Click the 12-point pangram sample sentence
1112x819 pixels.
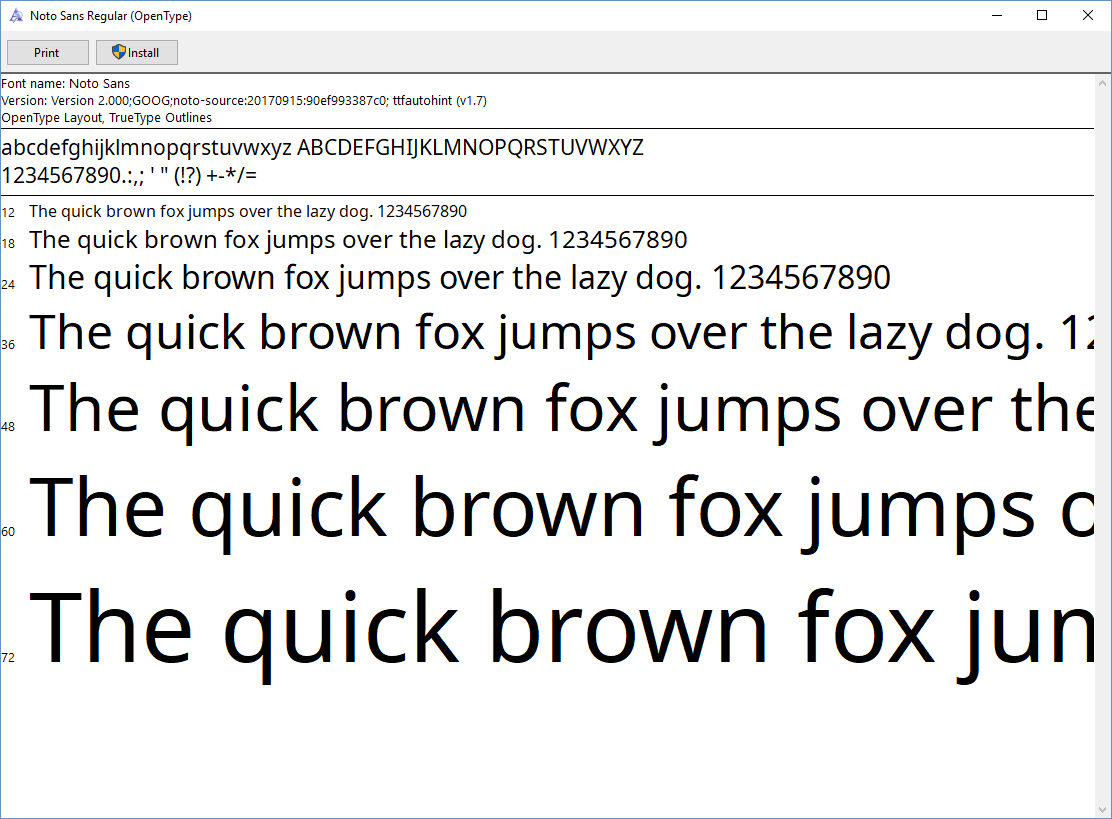click(248, 211)
